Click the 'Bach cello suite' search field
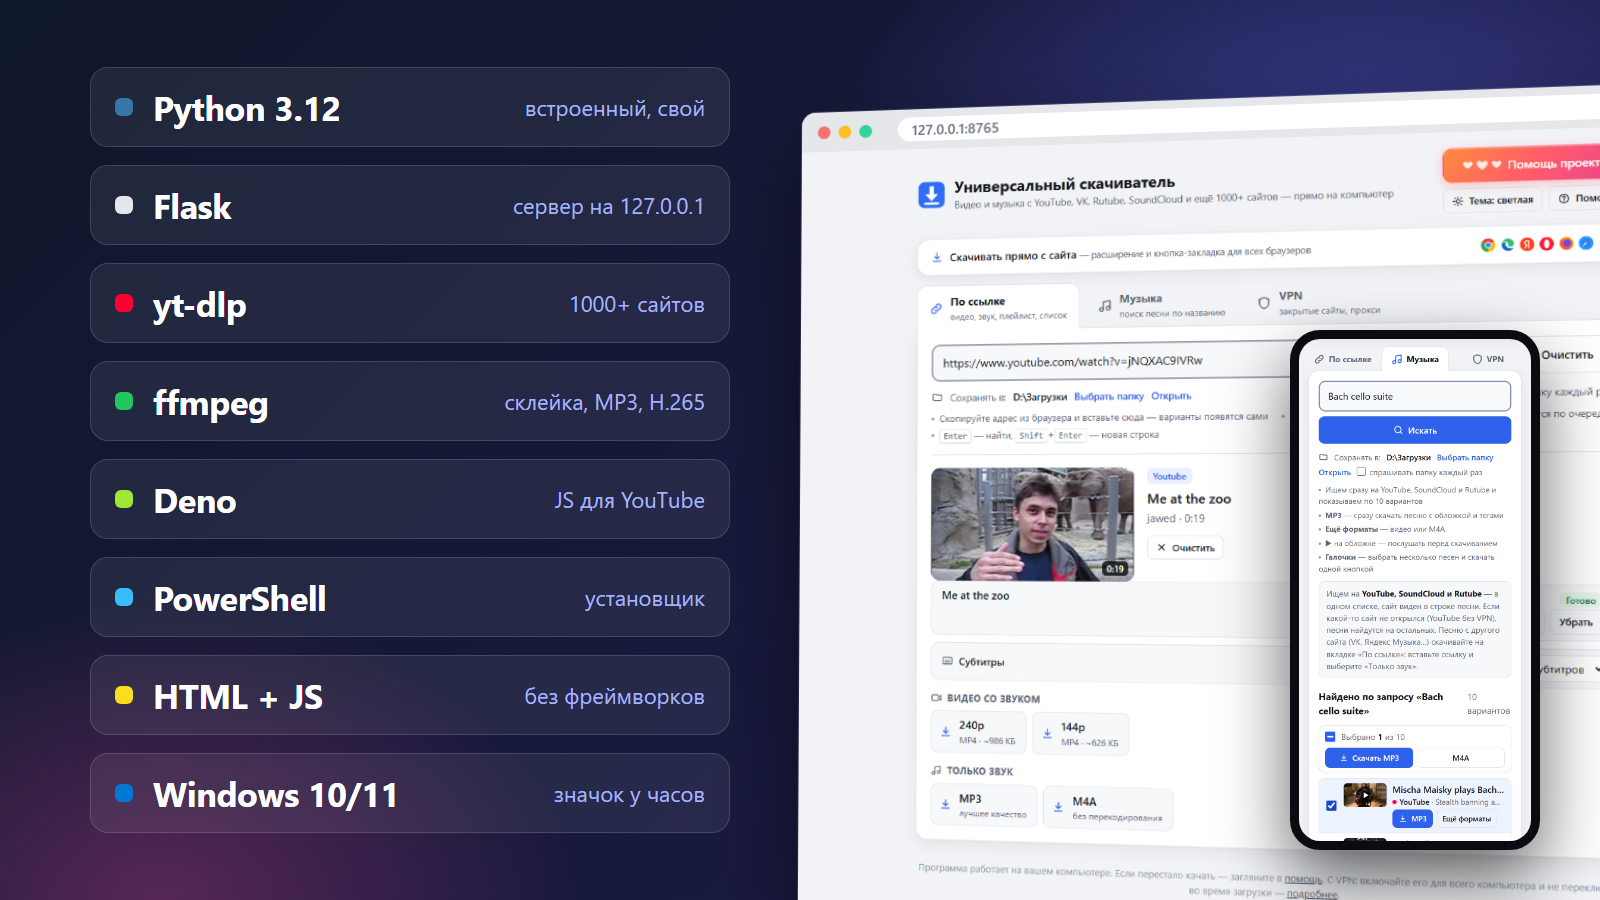 1414,397
